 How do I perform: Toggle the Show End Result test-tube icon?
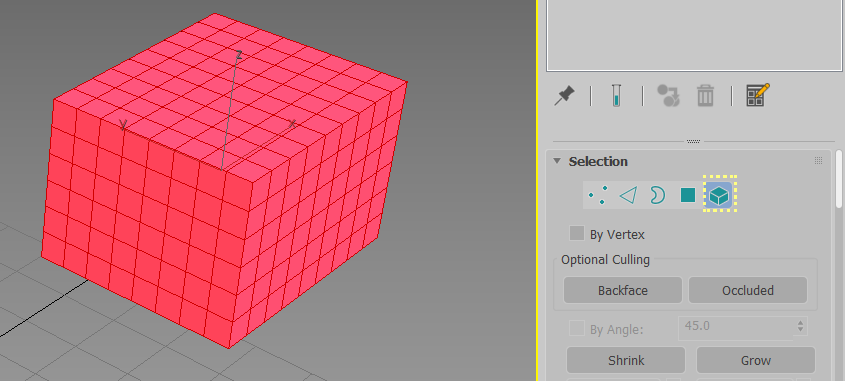[x=616, y=96]
